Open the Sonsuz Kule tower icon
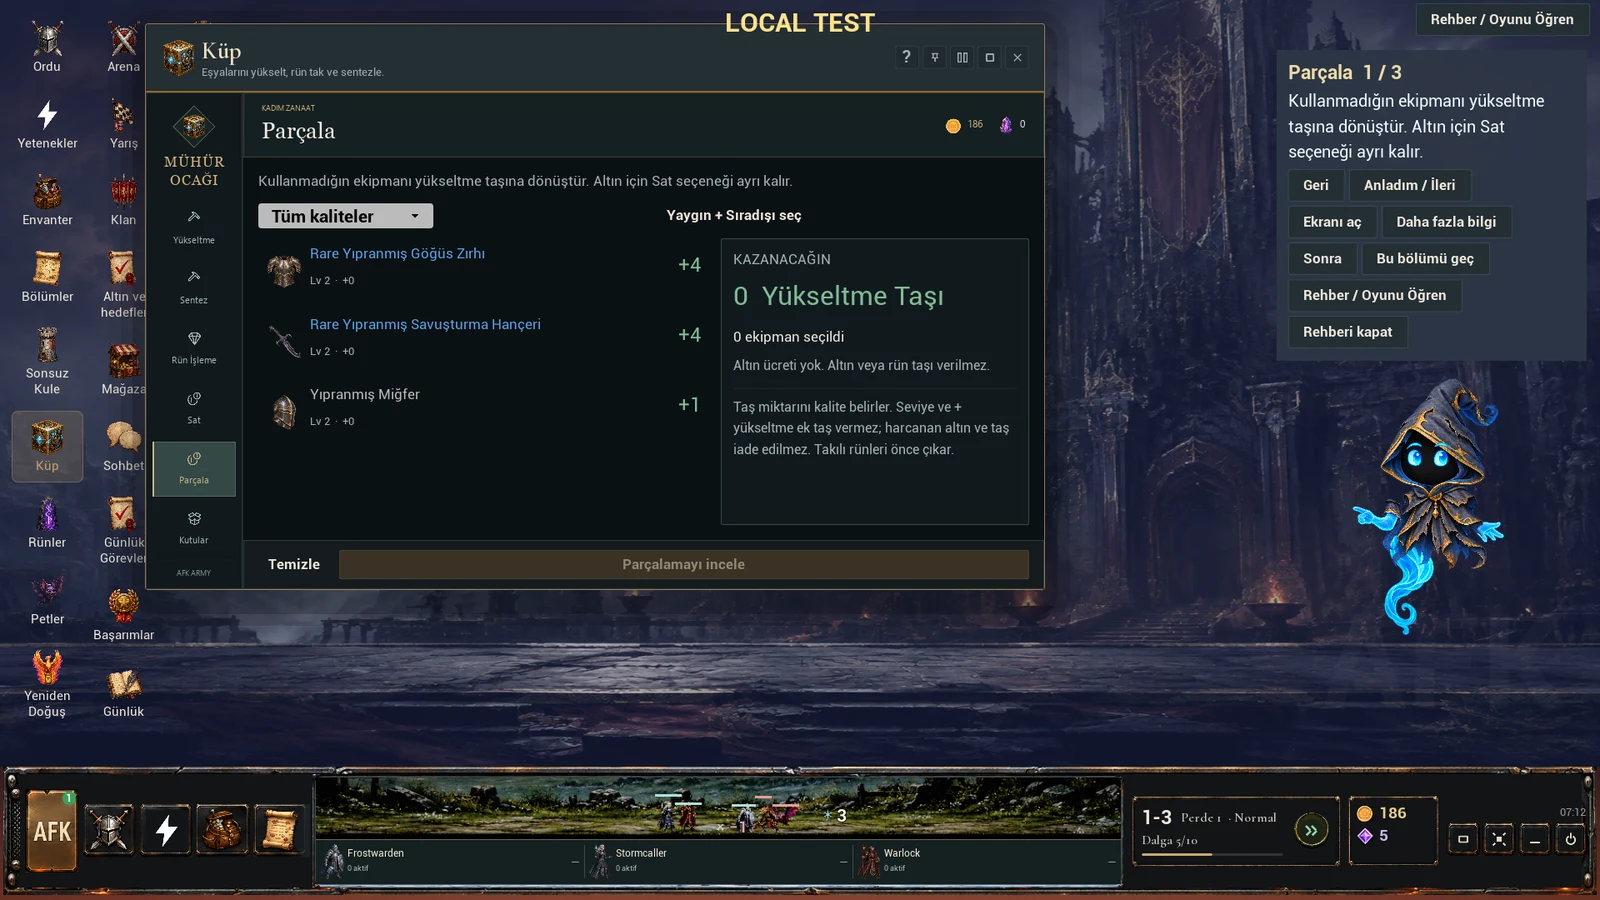The width and height of the screenshot is (1600, 900). click(x=47, y=360)
